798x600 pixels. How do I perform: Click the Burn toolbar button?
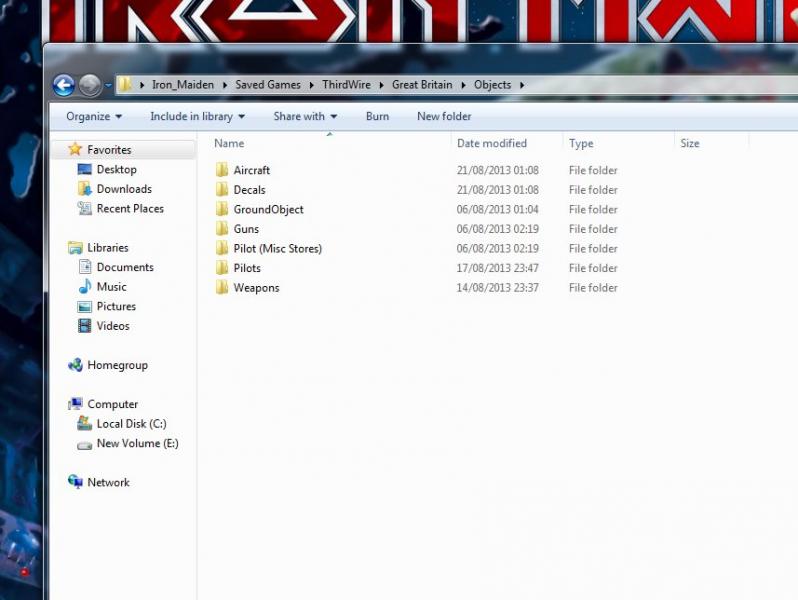(377, 117)
